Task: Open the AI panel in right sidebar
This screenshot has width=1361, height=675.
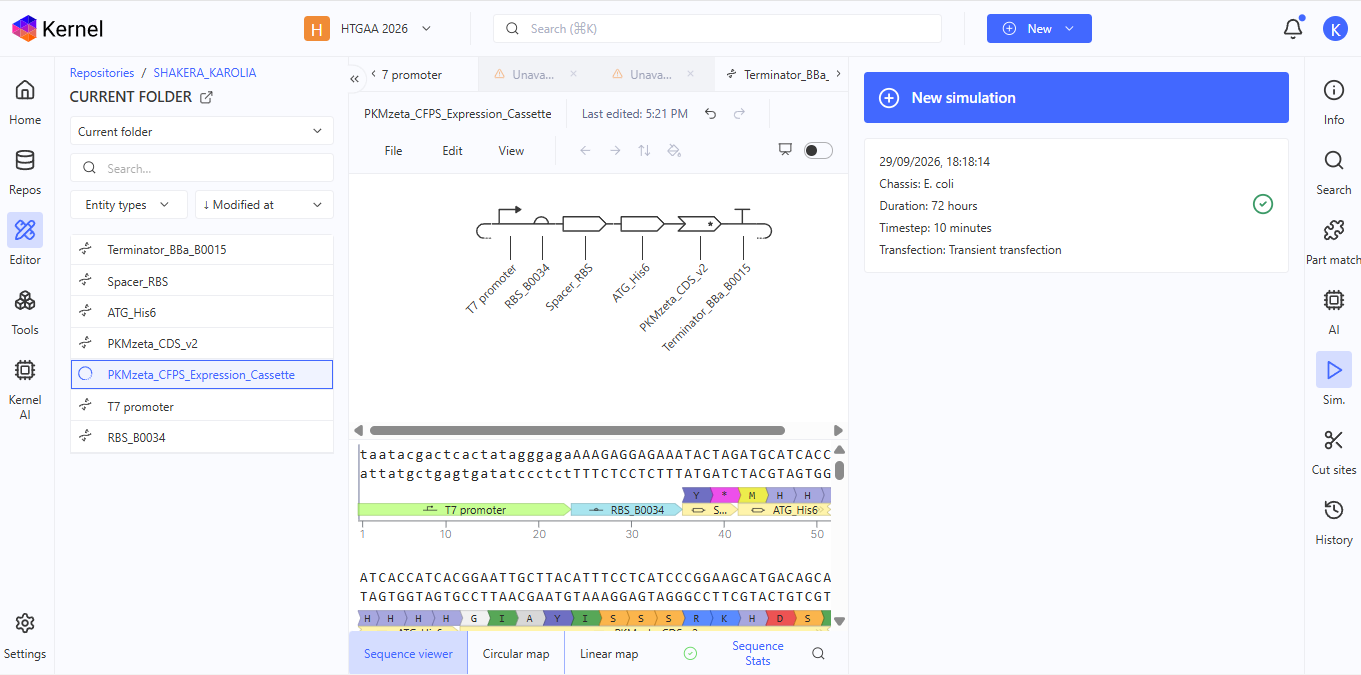Action: coord(1334,312)
